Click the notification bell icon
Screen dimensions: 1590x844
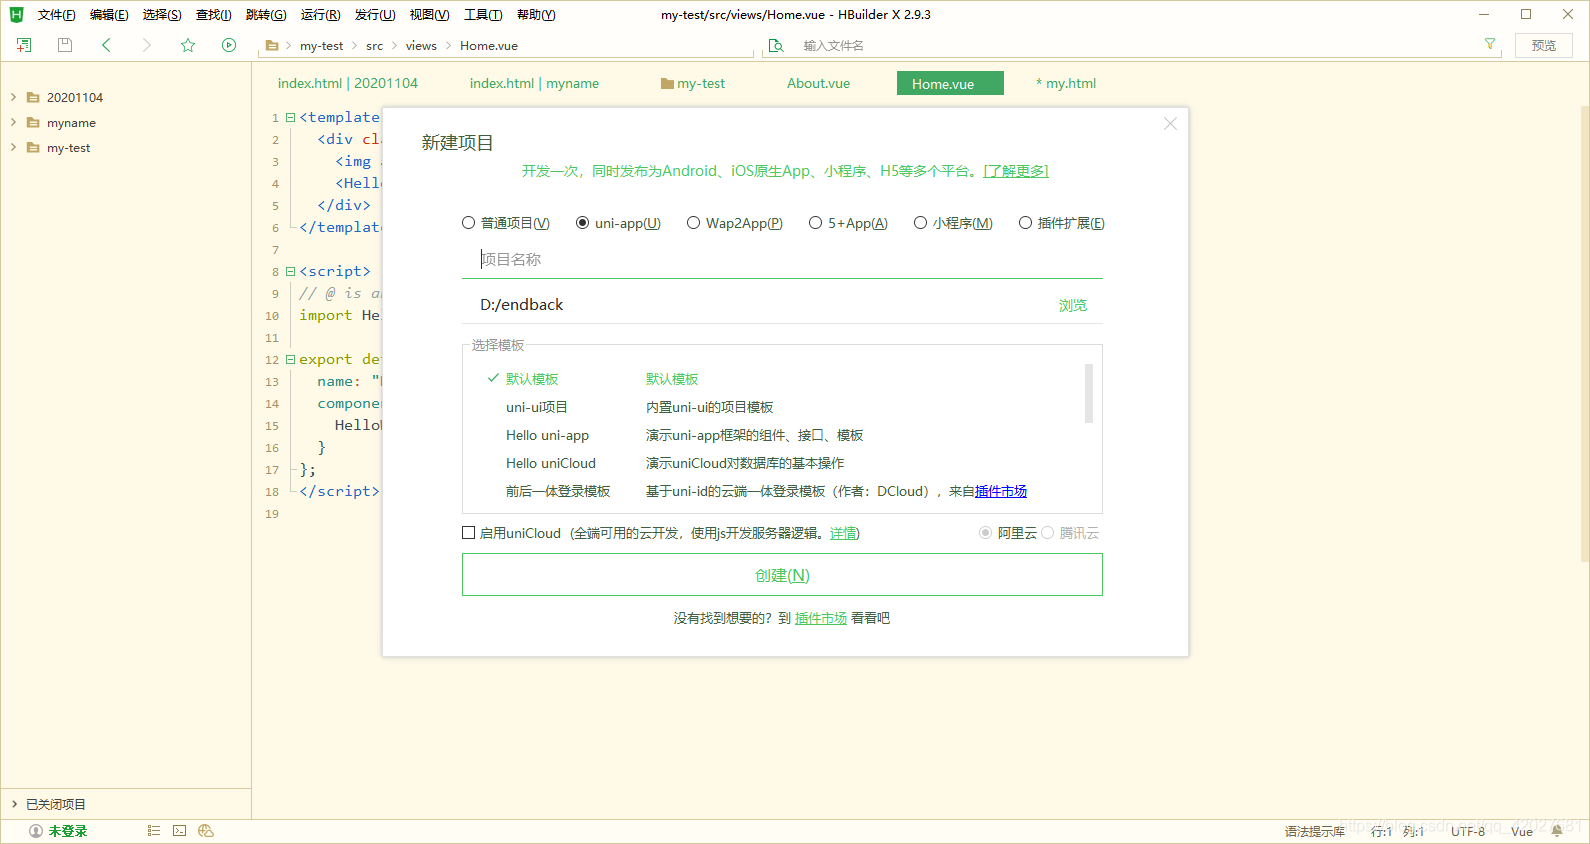tap(1557, 831)
